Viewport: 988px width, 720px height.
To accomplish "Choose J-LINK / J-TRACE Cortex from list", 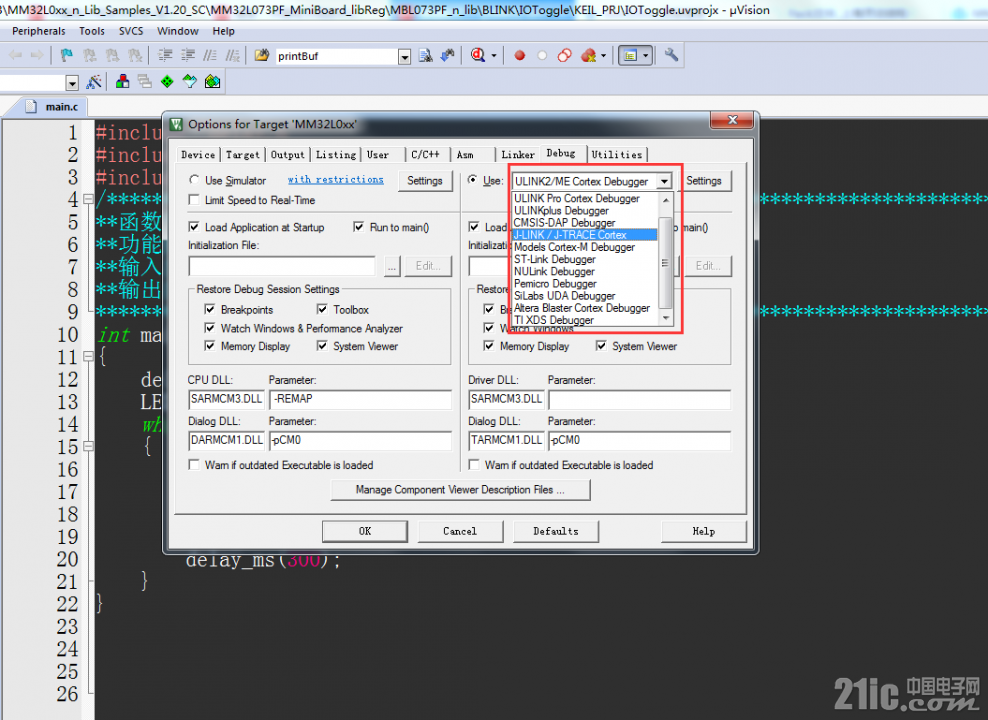I will 585,235.
